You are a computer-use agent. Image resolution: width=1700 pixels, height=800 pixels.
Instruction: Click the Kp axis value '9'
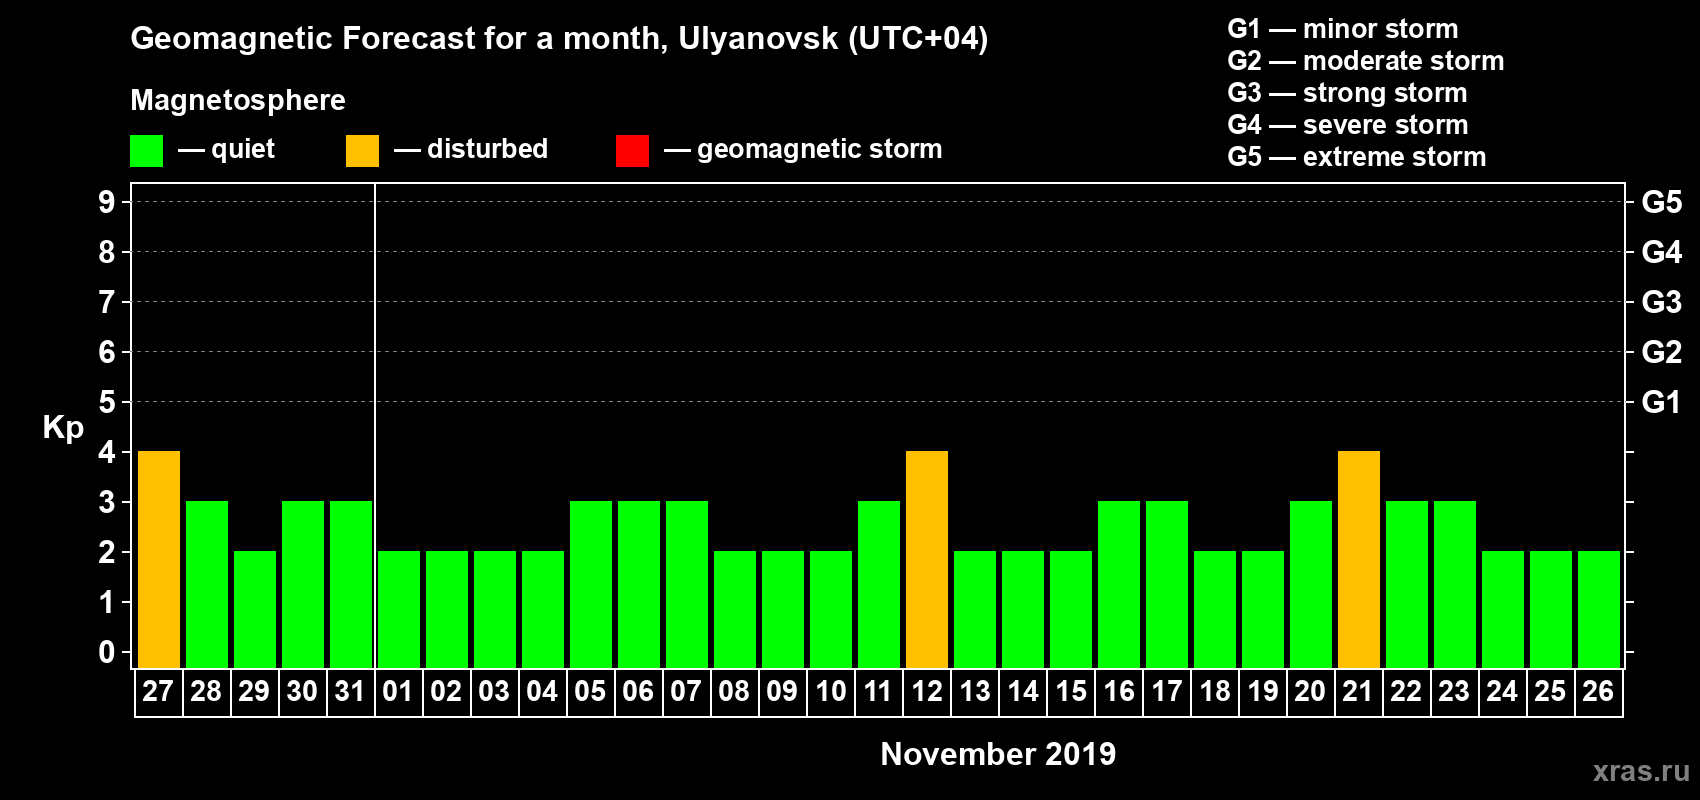(107, 202)
